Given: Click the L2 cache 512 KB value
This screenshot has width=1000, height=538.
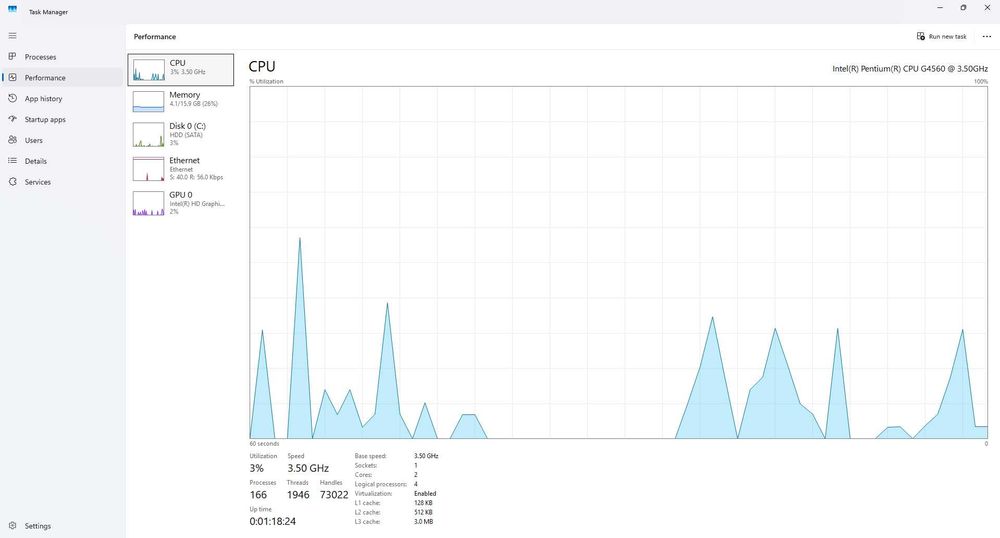Looking at the screenshot, I should click(x=423, y=512).
